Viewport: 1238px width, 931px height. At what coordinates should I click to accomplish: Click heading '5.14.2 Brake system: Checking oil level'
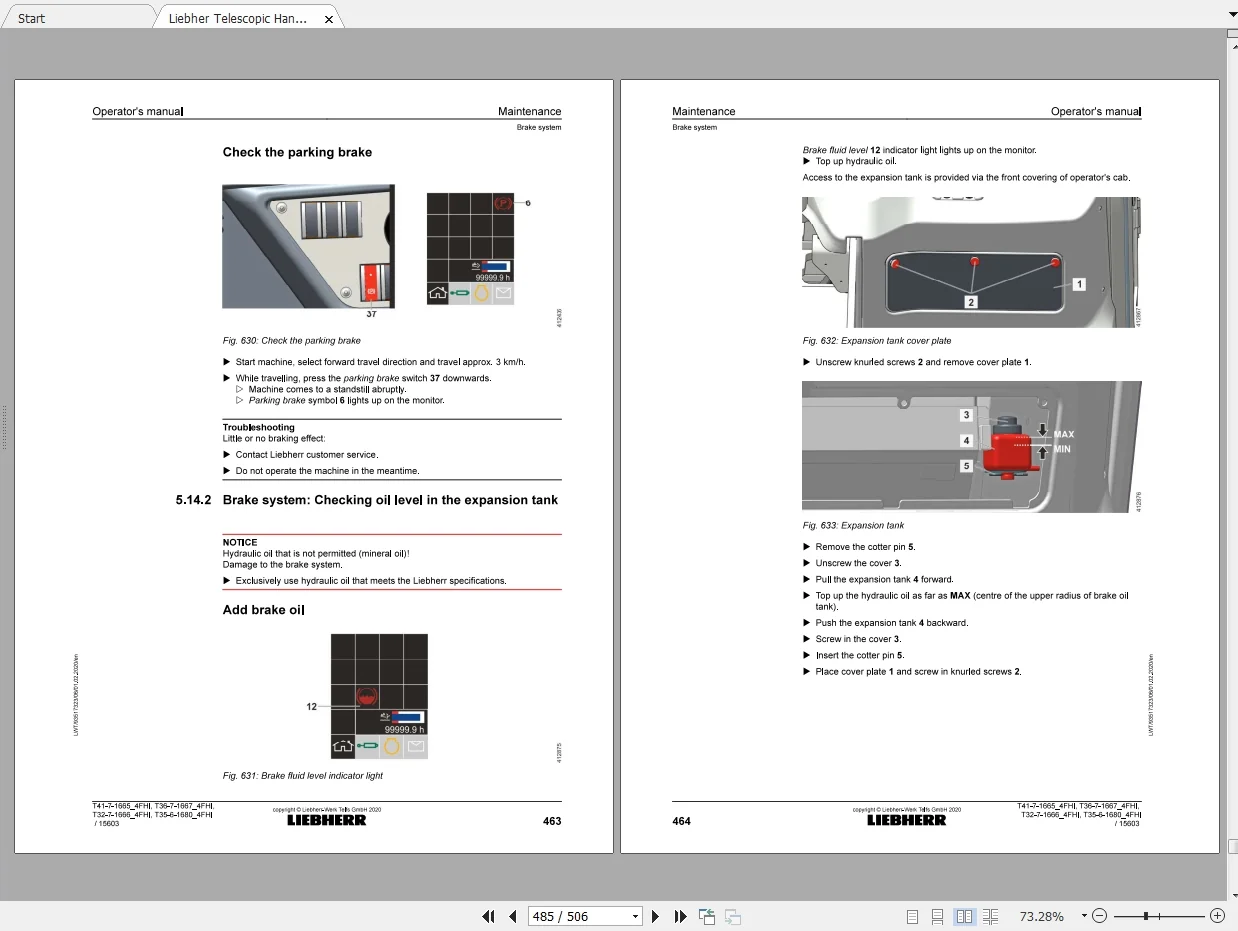coord(367,500)
